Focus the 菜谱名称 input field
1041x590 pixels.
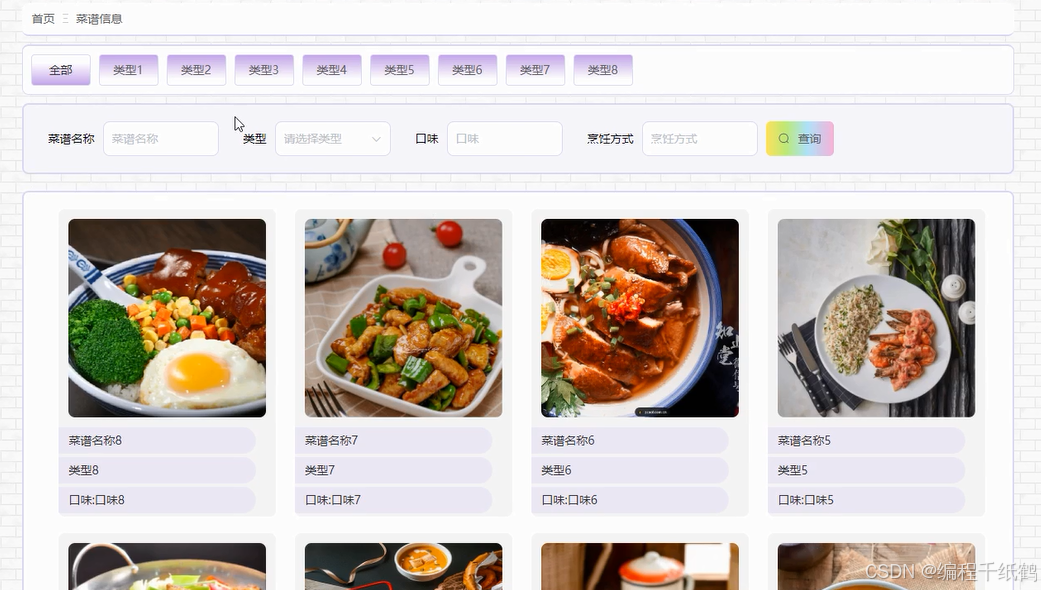coord(161,139)
